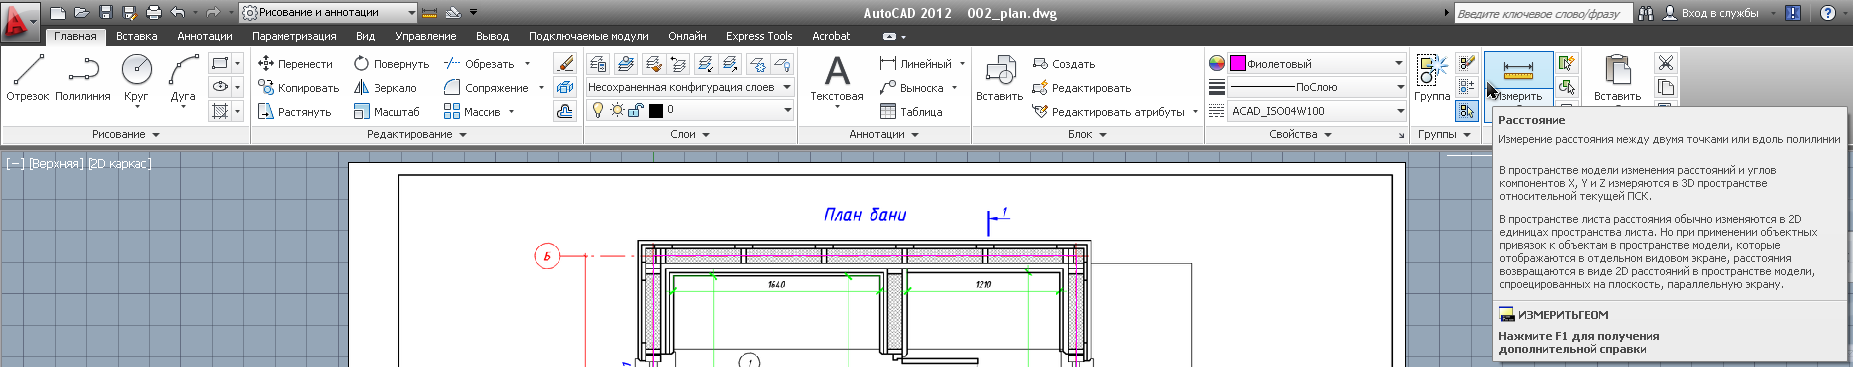This screenshot has height=367, width=1853.
Task: Switch to the Вставка ribbon tab
Action: 137,36
